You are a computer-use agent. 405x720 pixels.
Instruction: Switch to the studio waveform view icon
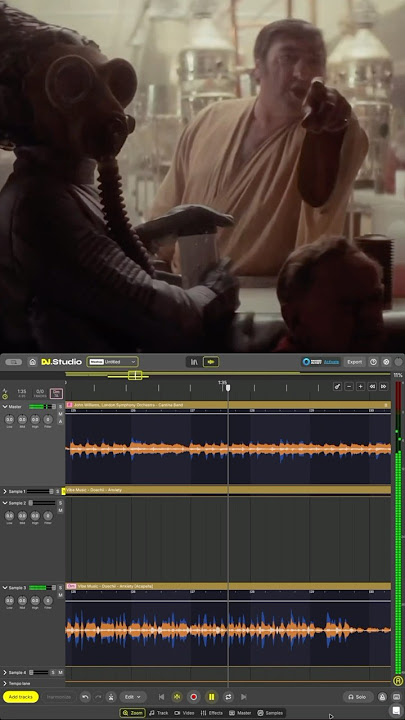(x=211, y=362)
